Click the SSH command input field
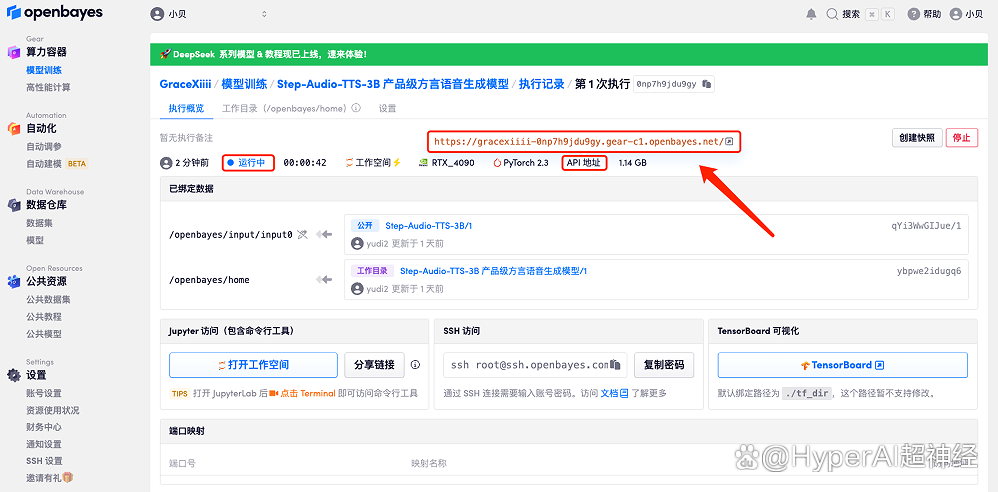The width and height of the screenshot is (998, 492). tap(535, 365)
